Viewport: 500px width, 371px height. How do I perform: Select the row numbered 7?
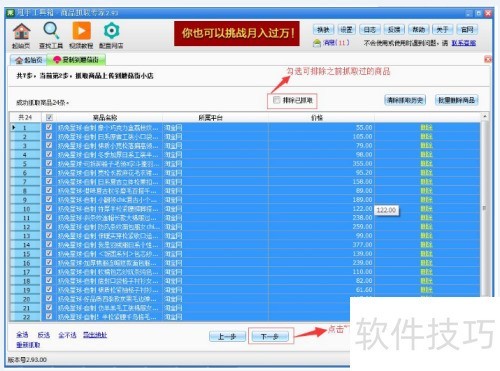[x=25, y=182]
